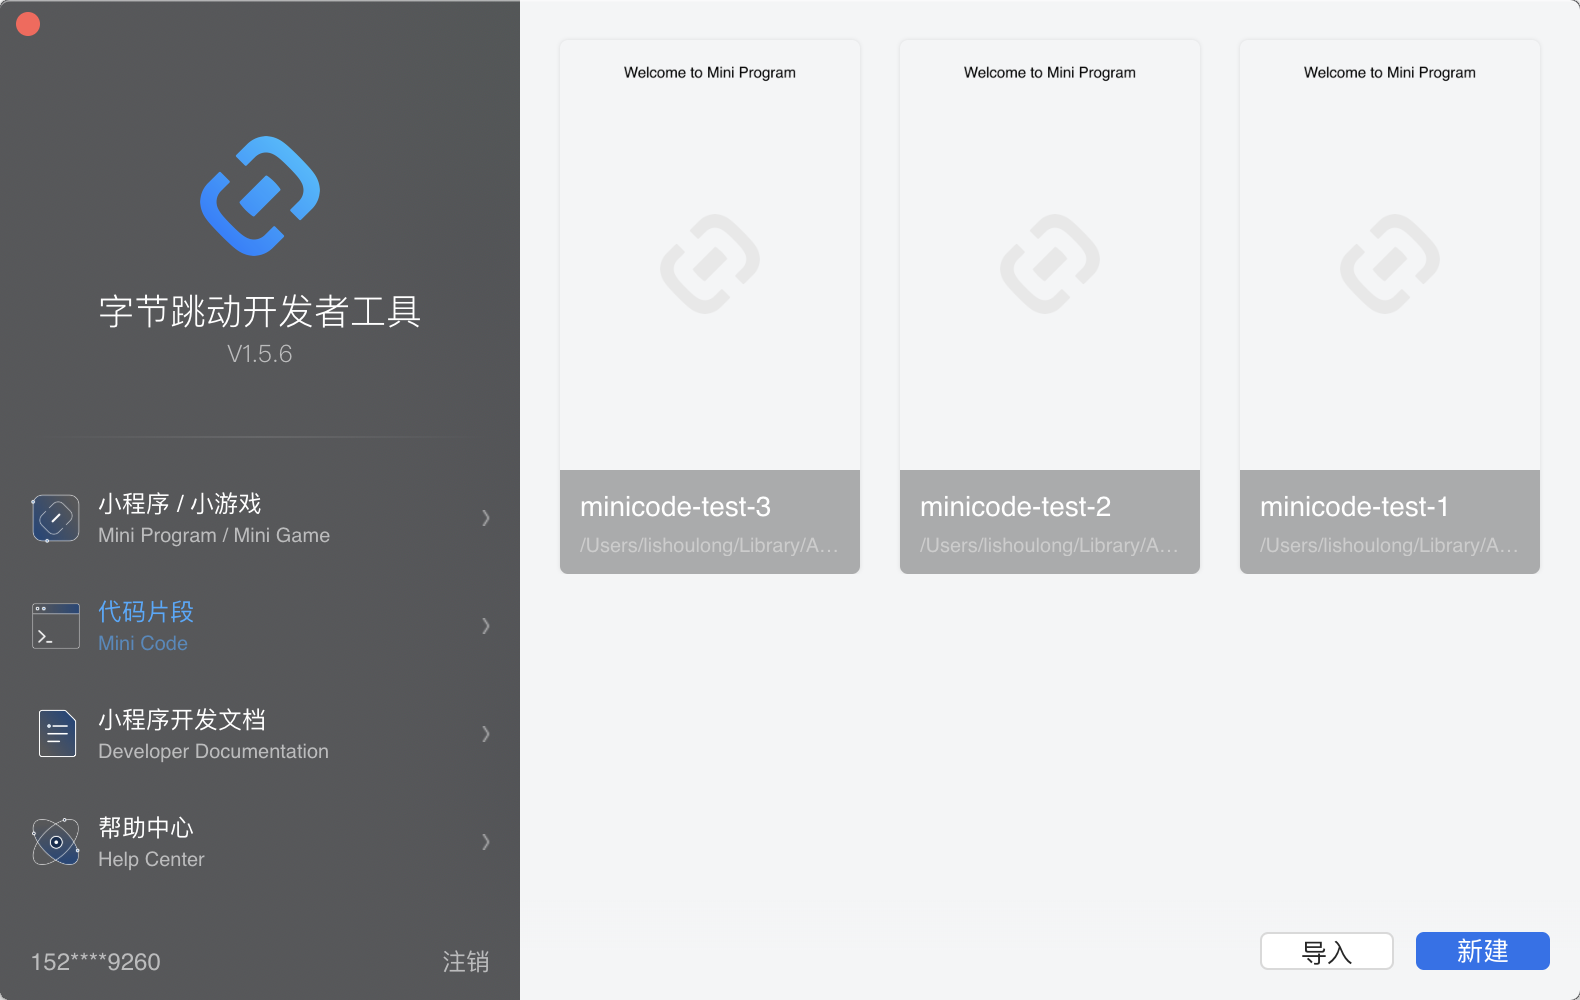1580x1000 pixels.
Task: Click the Help Center subtitle
Action: pos(151,859)
